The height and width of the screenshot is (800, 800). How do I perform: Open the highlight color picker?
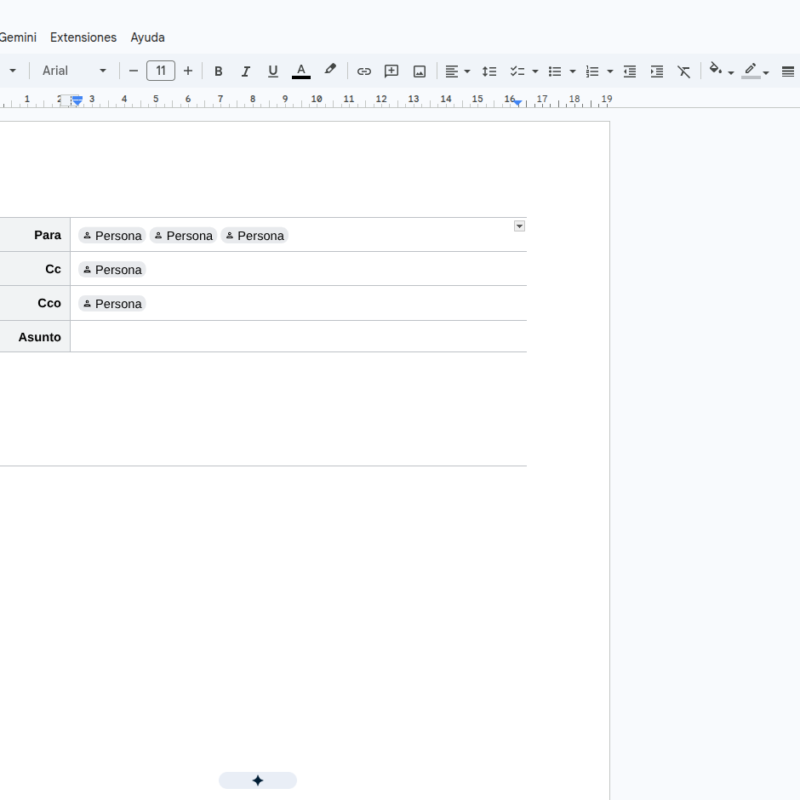[x=330, y=70]
